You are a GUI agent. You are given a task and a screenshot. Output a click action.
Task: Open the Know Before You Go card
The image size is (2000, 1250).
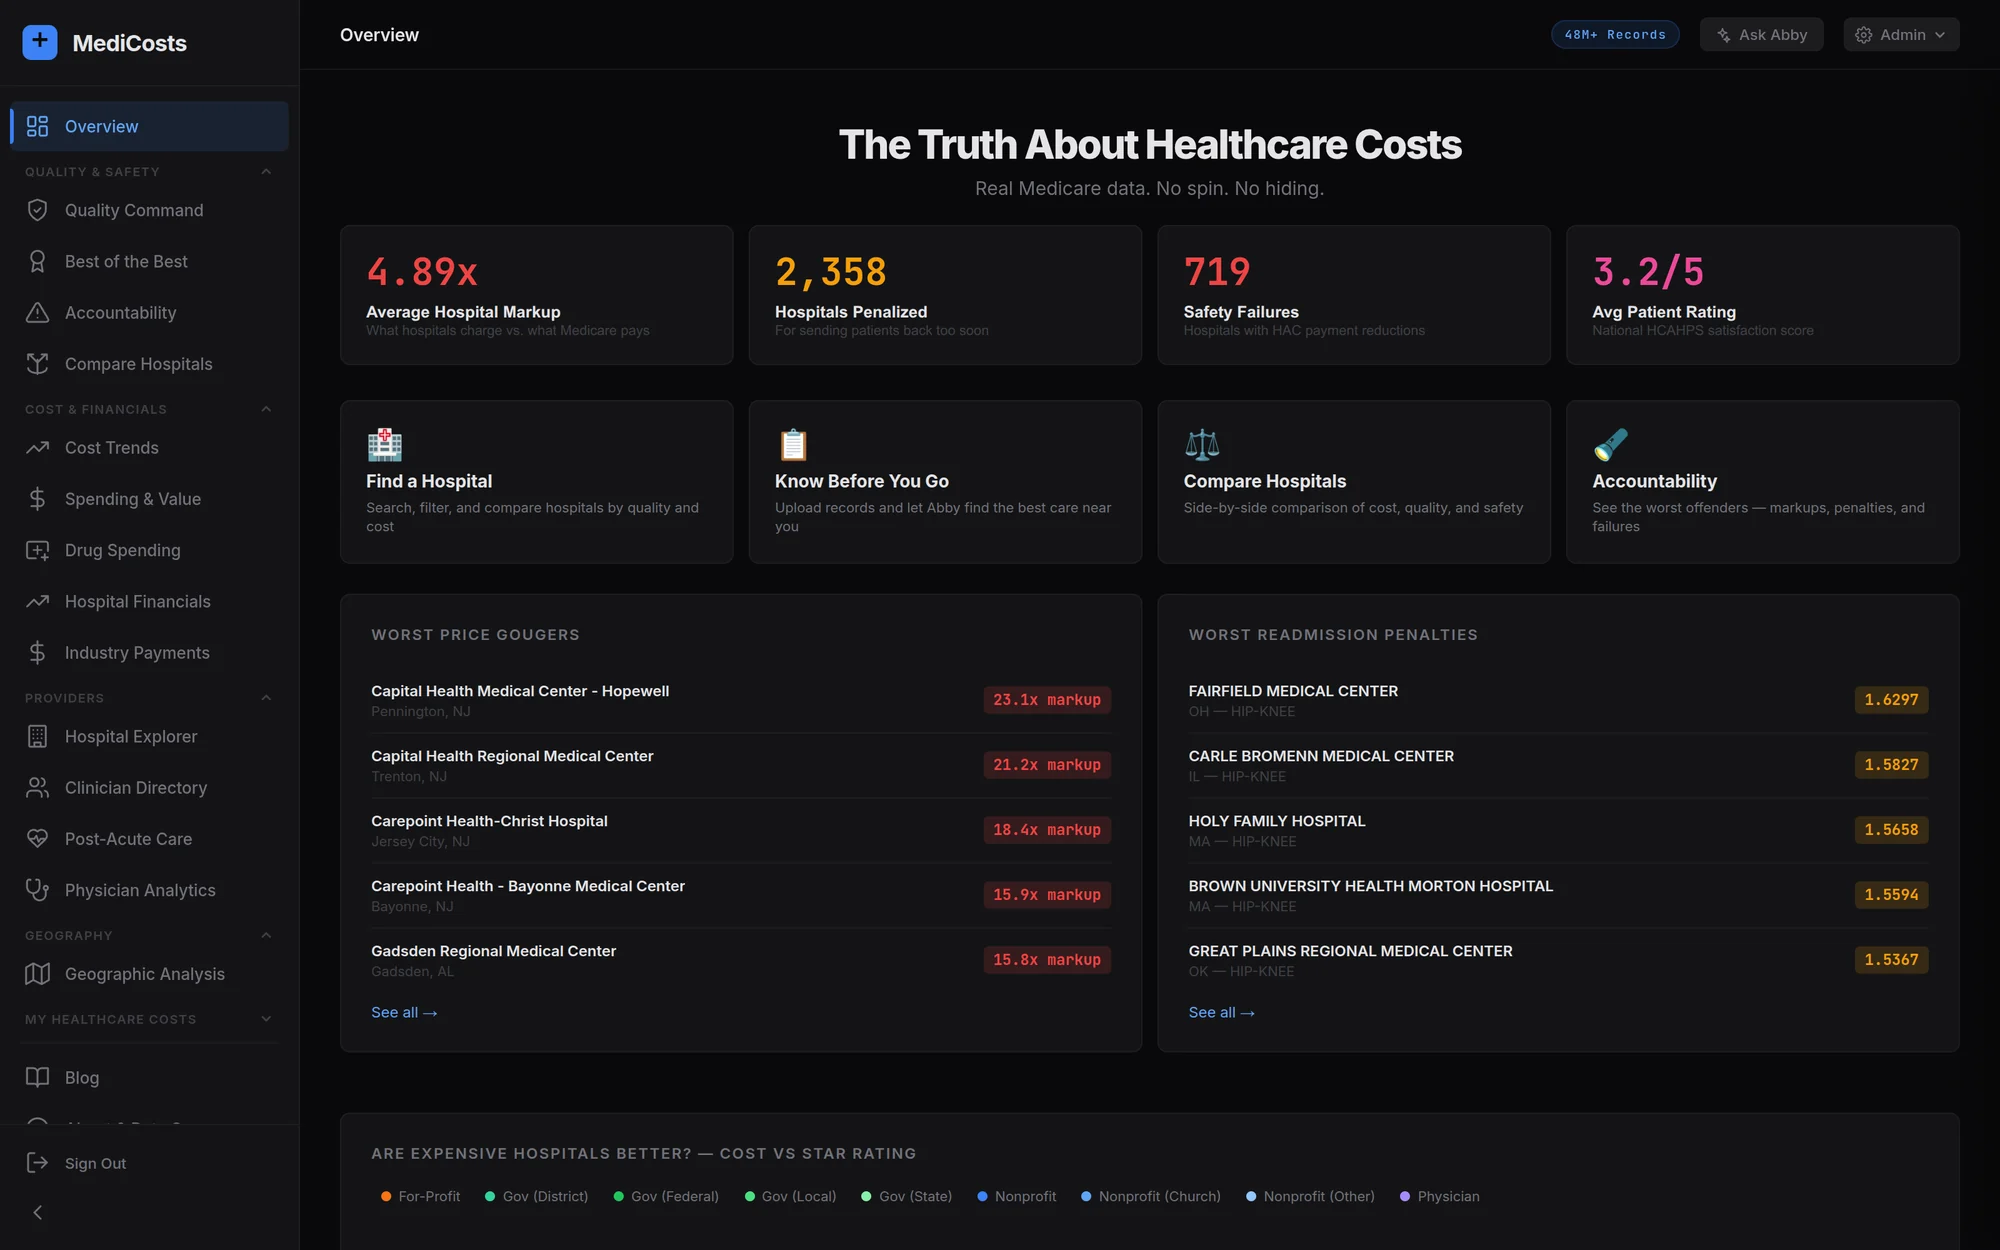coord(945,482)
